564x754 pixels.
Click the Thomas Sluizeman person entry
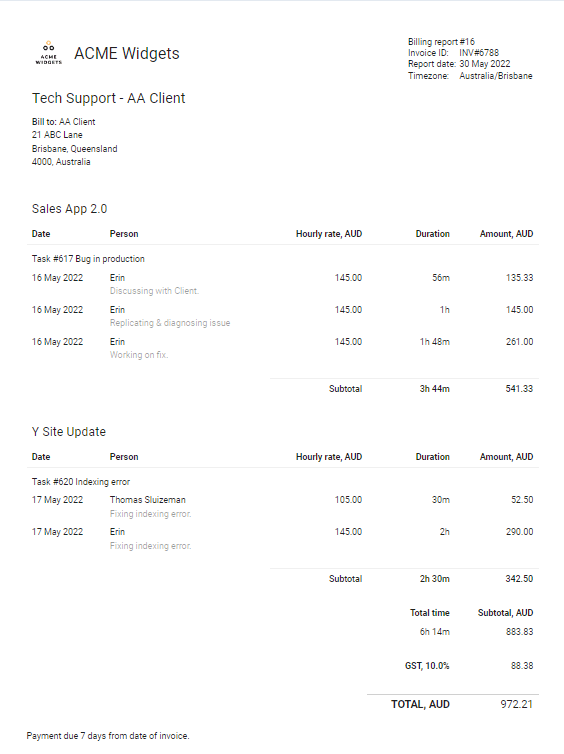tap(148, 500)
